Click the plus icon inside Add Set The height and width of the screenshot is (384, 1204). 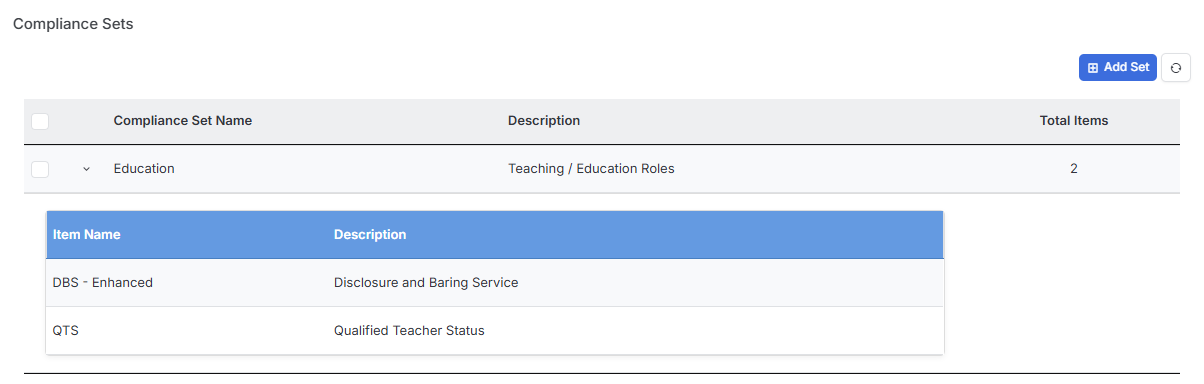click(x=1093, y=67)
